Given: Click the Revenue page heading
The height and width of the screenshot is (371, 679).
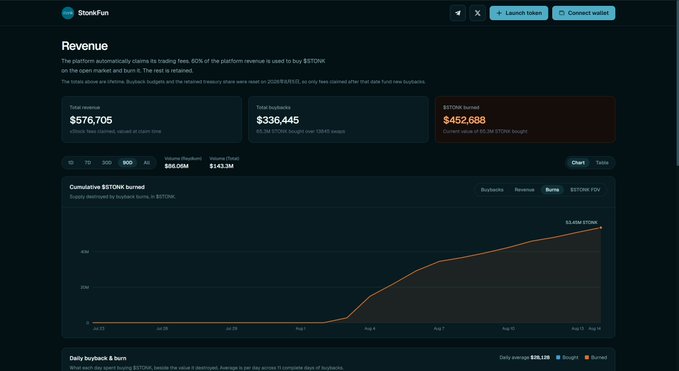Looking at the screenshot, I should pos(84,46).
